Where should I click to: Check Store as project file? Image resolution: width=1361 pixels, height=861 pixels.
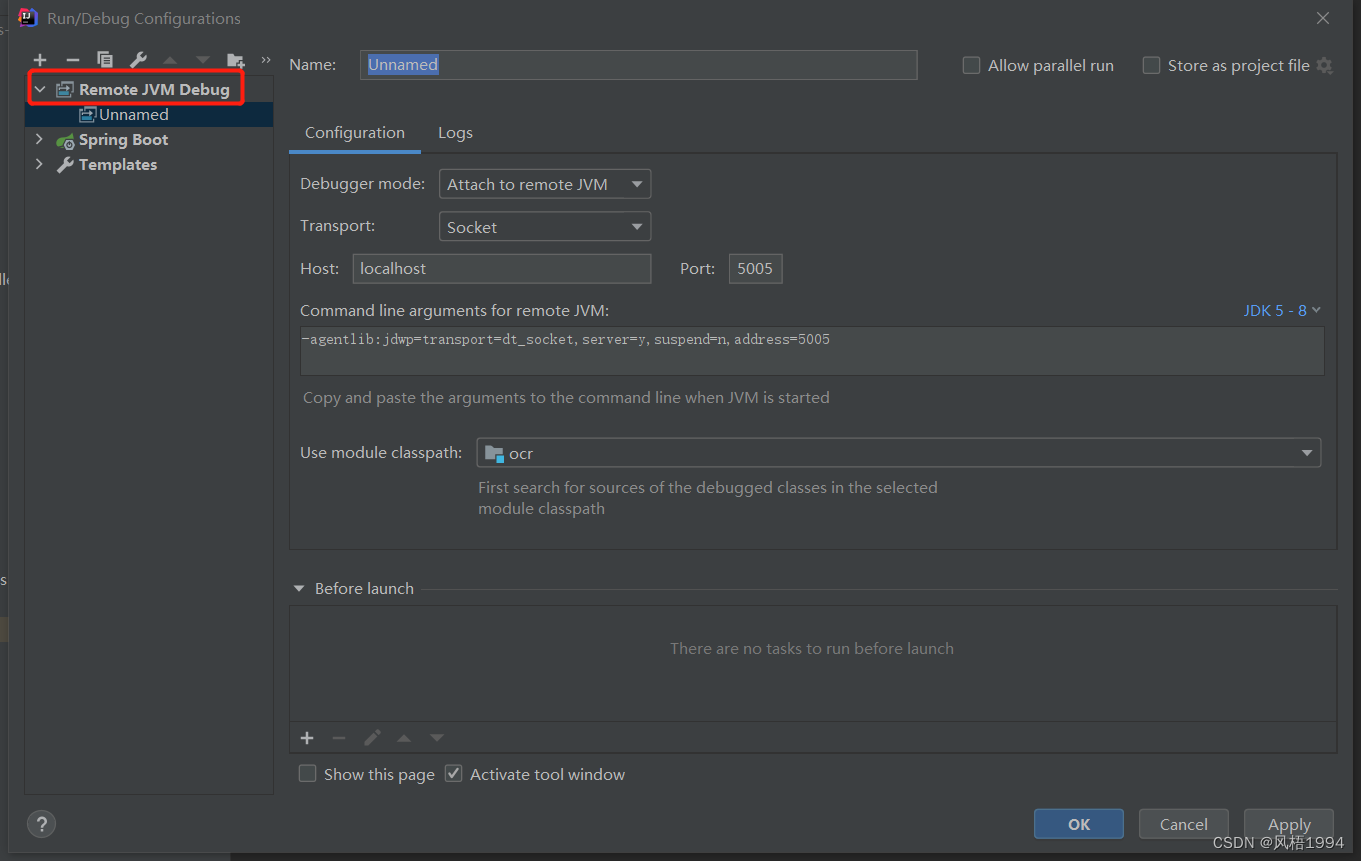tap(1151, 65)
